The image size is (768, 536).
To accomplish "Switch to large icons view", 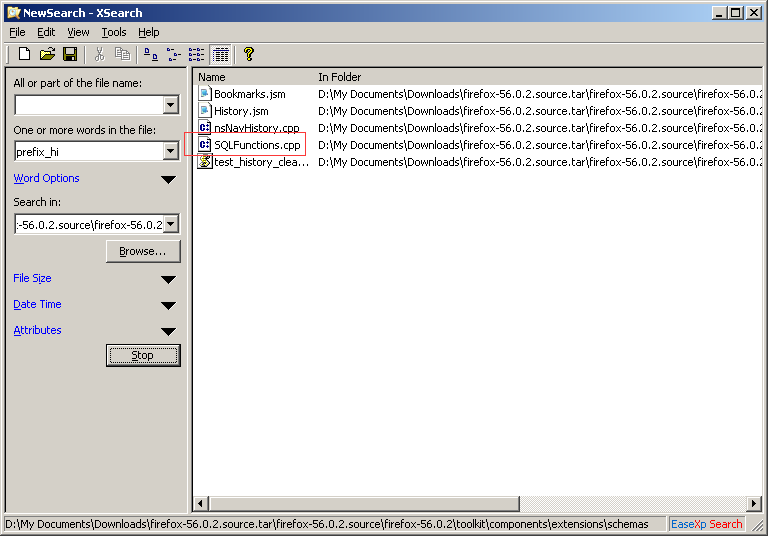I will coord(151,54).
